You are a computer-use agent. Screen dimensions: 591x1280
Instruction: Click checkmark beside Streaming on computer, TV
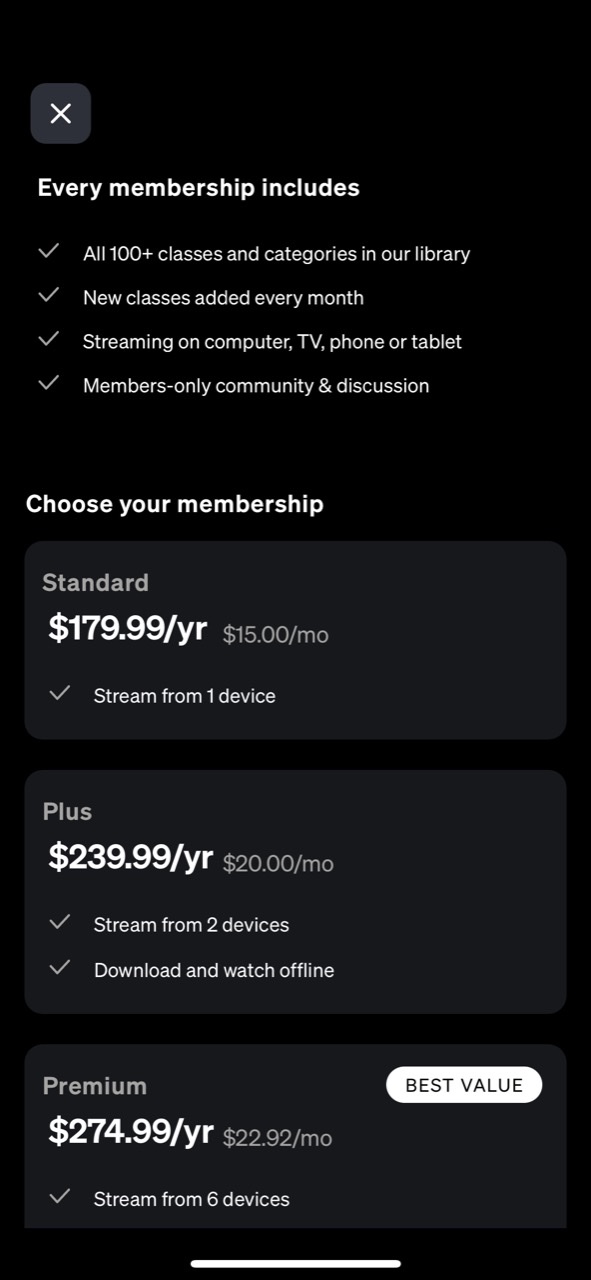pos(48,339)
